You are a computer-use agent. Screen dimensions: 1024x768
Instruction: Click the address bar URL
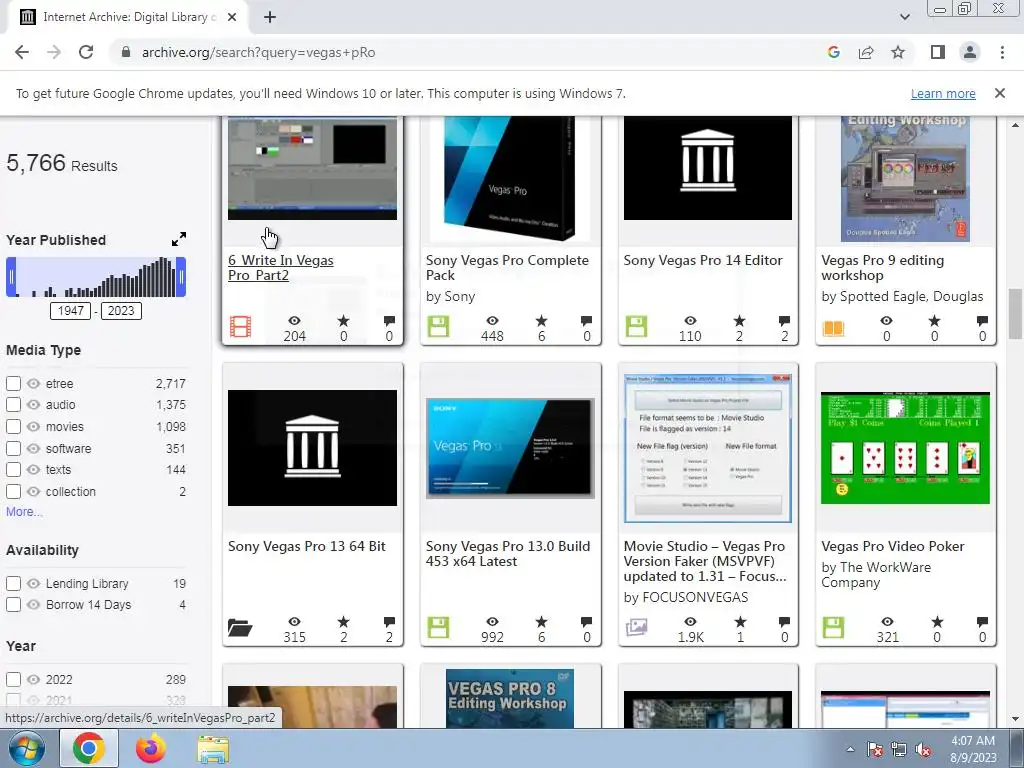point(259,52)
